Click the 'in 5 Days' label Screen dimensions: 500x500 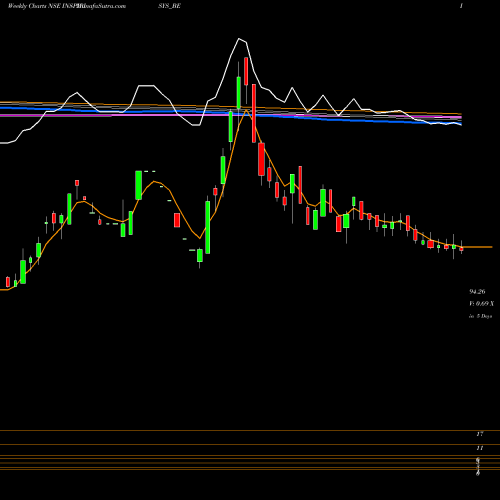[x=480, y=316]
